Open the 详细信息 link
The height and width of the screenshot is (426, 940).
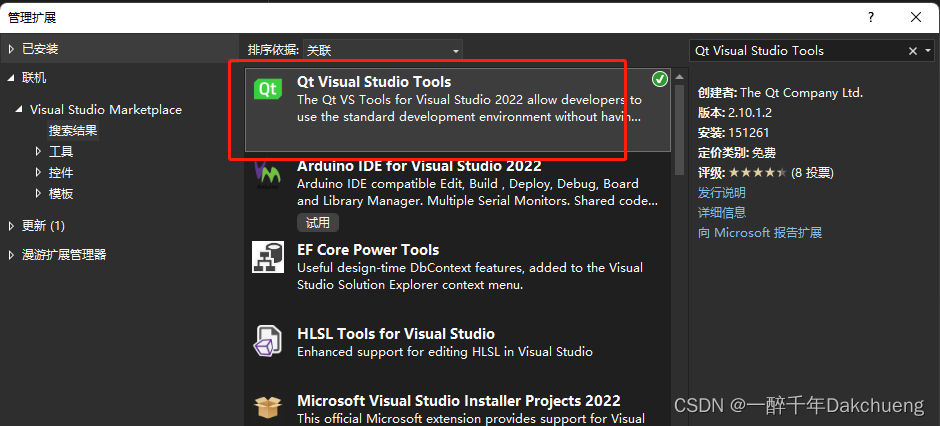coord(722,213)
